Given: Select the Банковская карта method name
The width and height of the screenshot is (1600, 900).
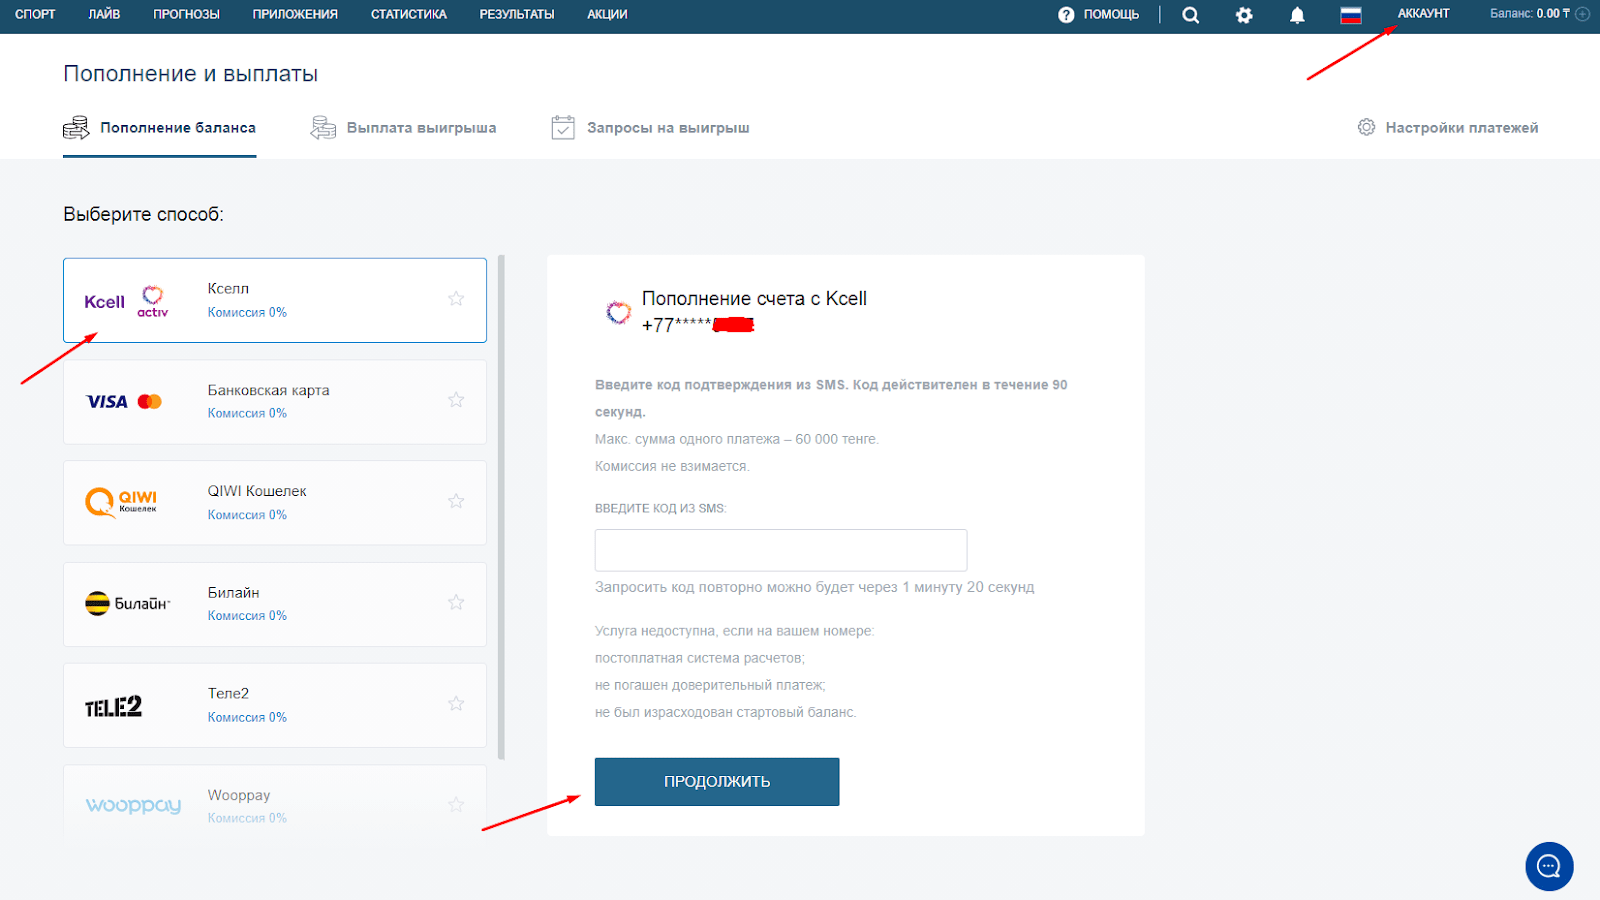Looking at the screenshot, I should tap(268, 390).
